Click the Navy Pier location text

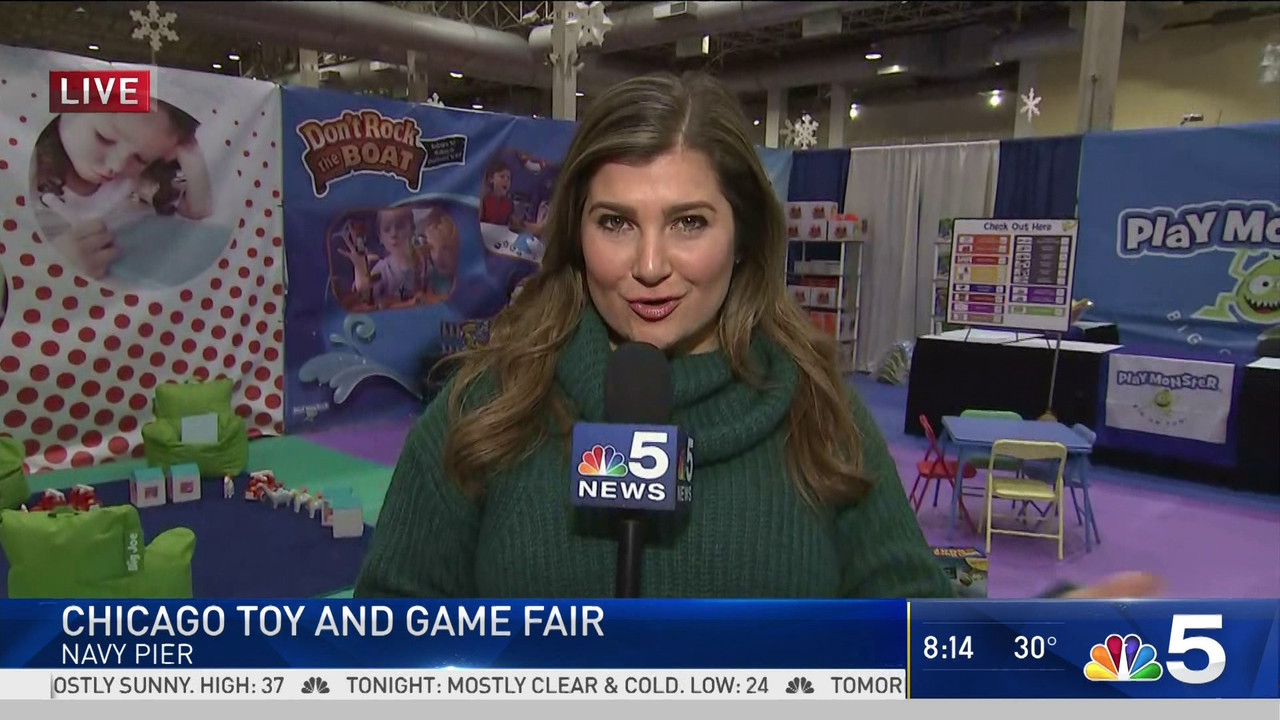coord(127,655)
